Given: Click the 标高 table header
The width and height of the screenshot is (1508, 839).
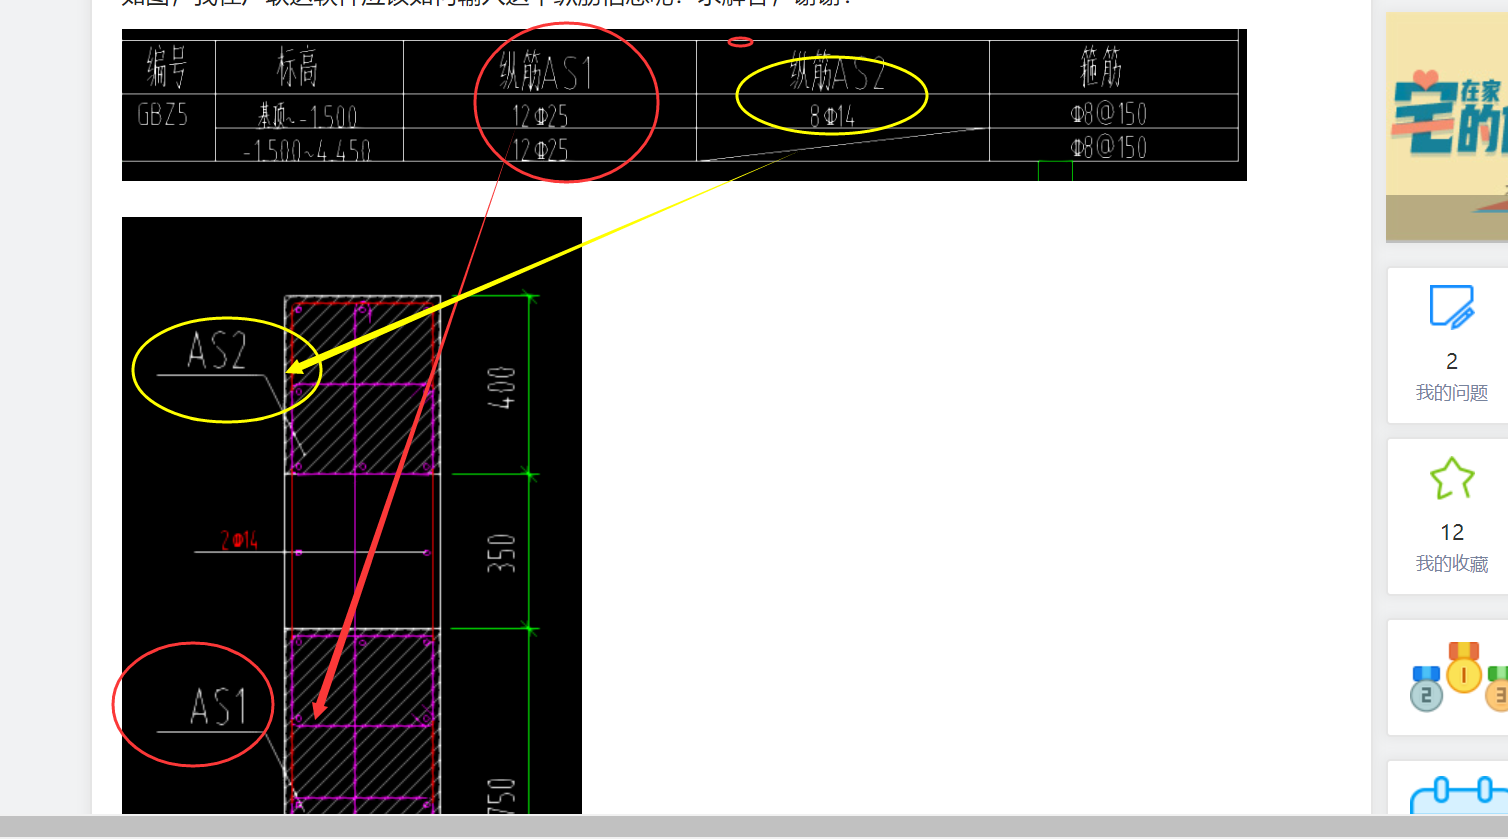Looking at the screenshot, I should 297,68.
